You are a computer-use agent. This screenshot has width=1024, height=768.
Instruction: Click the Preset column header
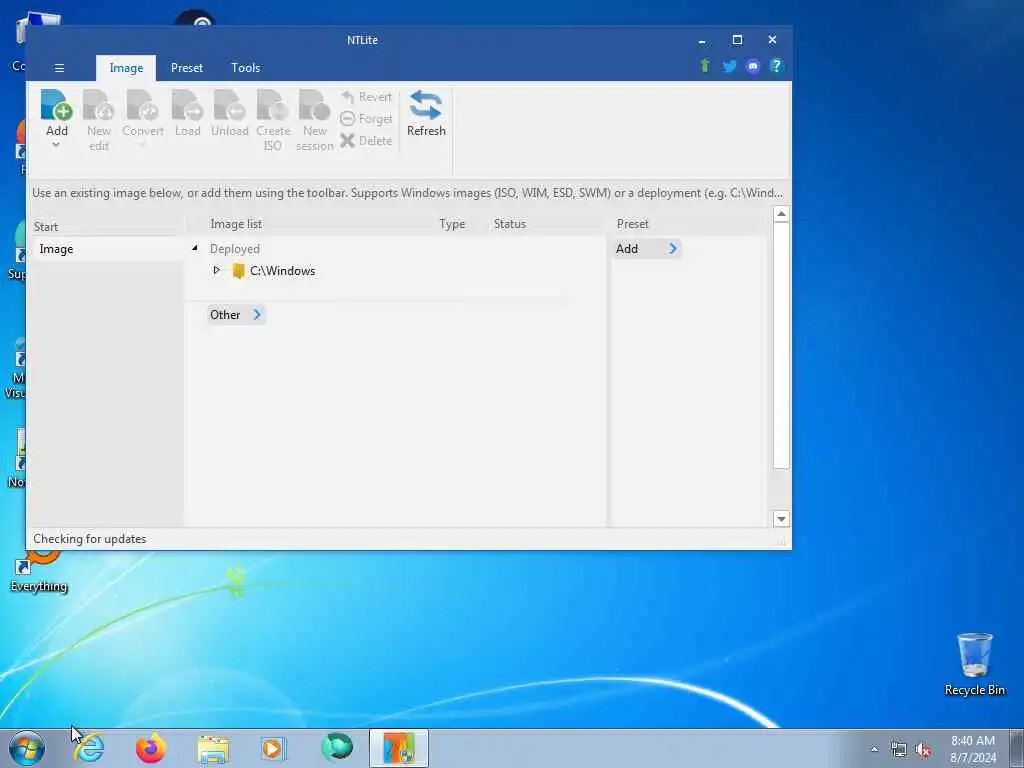(632, 224)
